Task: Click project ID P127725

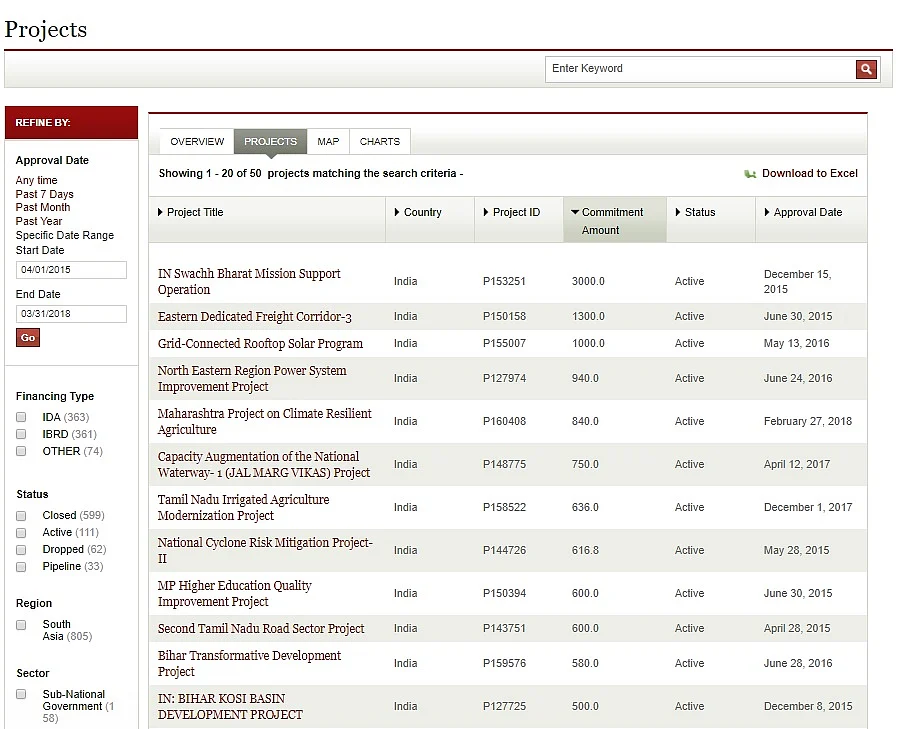Action: click(504, 706)
